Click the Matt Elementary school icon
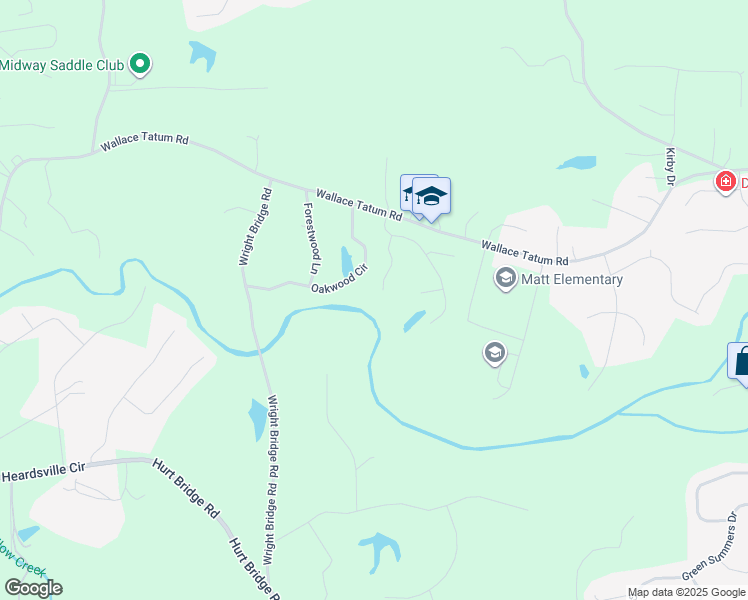Image resolution: width=748 pixels, height=600 pixels. pos(506,279)
